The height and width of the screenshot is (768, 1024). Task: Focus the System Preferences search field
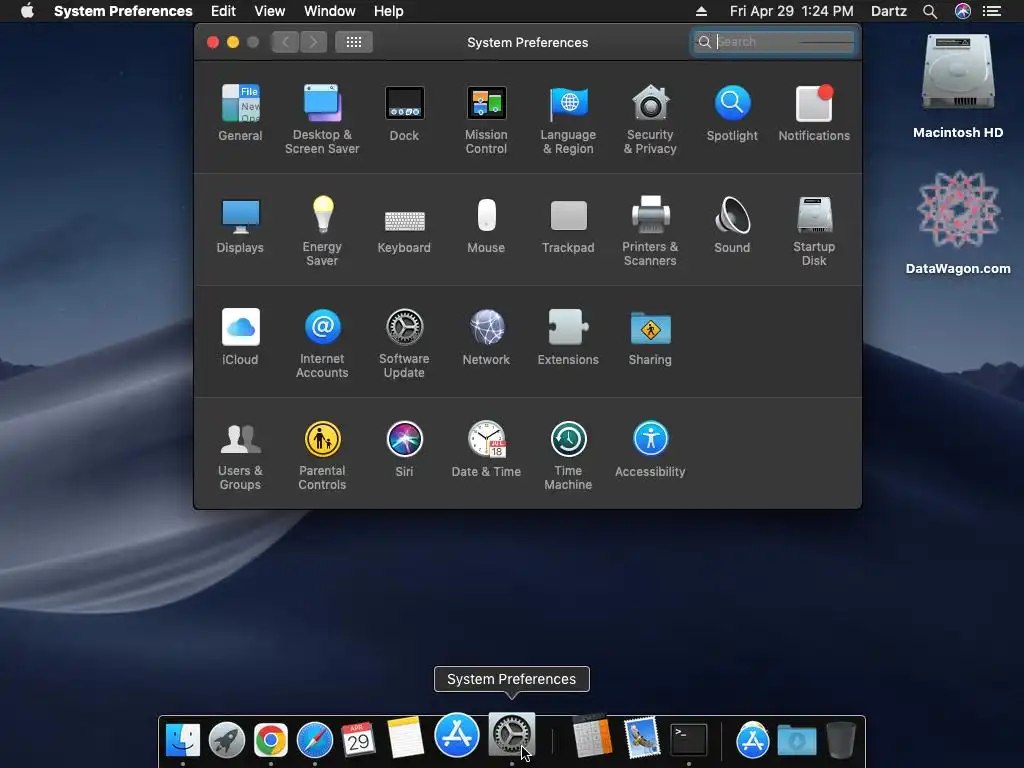point(774,42)
